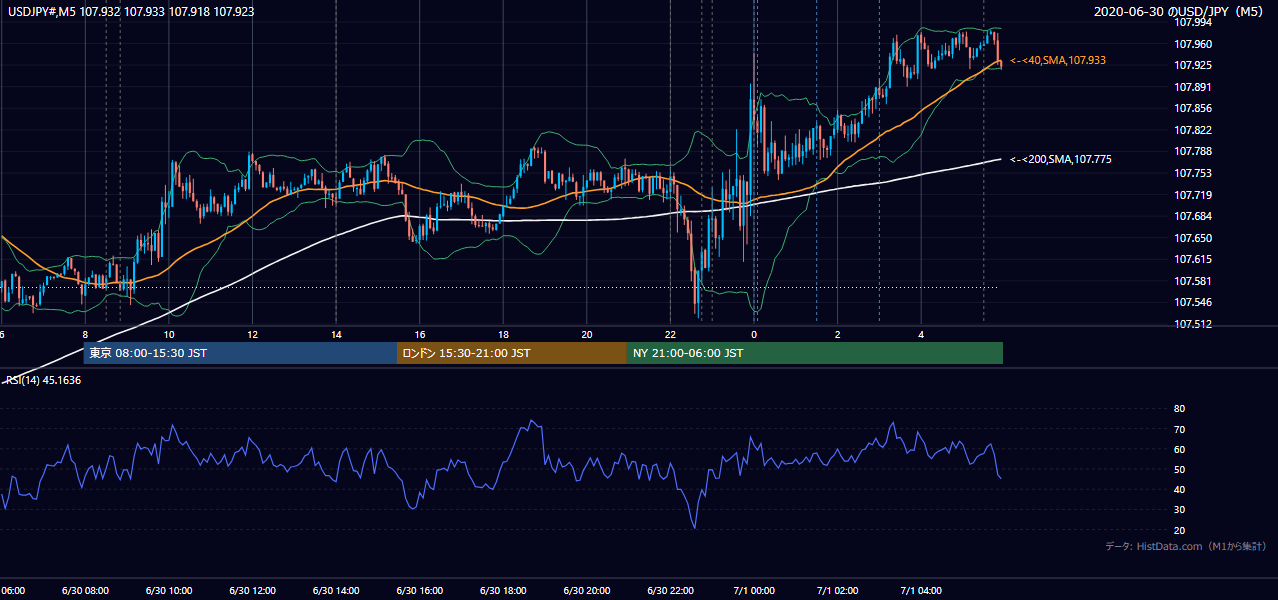Click the 107.856 price axis value

point(1192,108)
